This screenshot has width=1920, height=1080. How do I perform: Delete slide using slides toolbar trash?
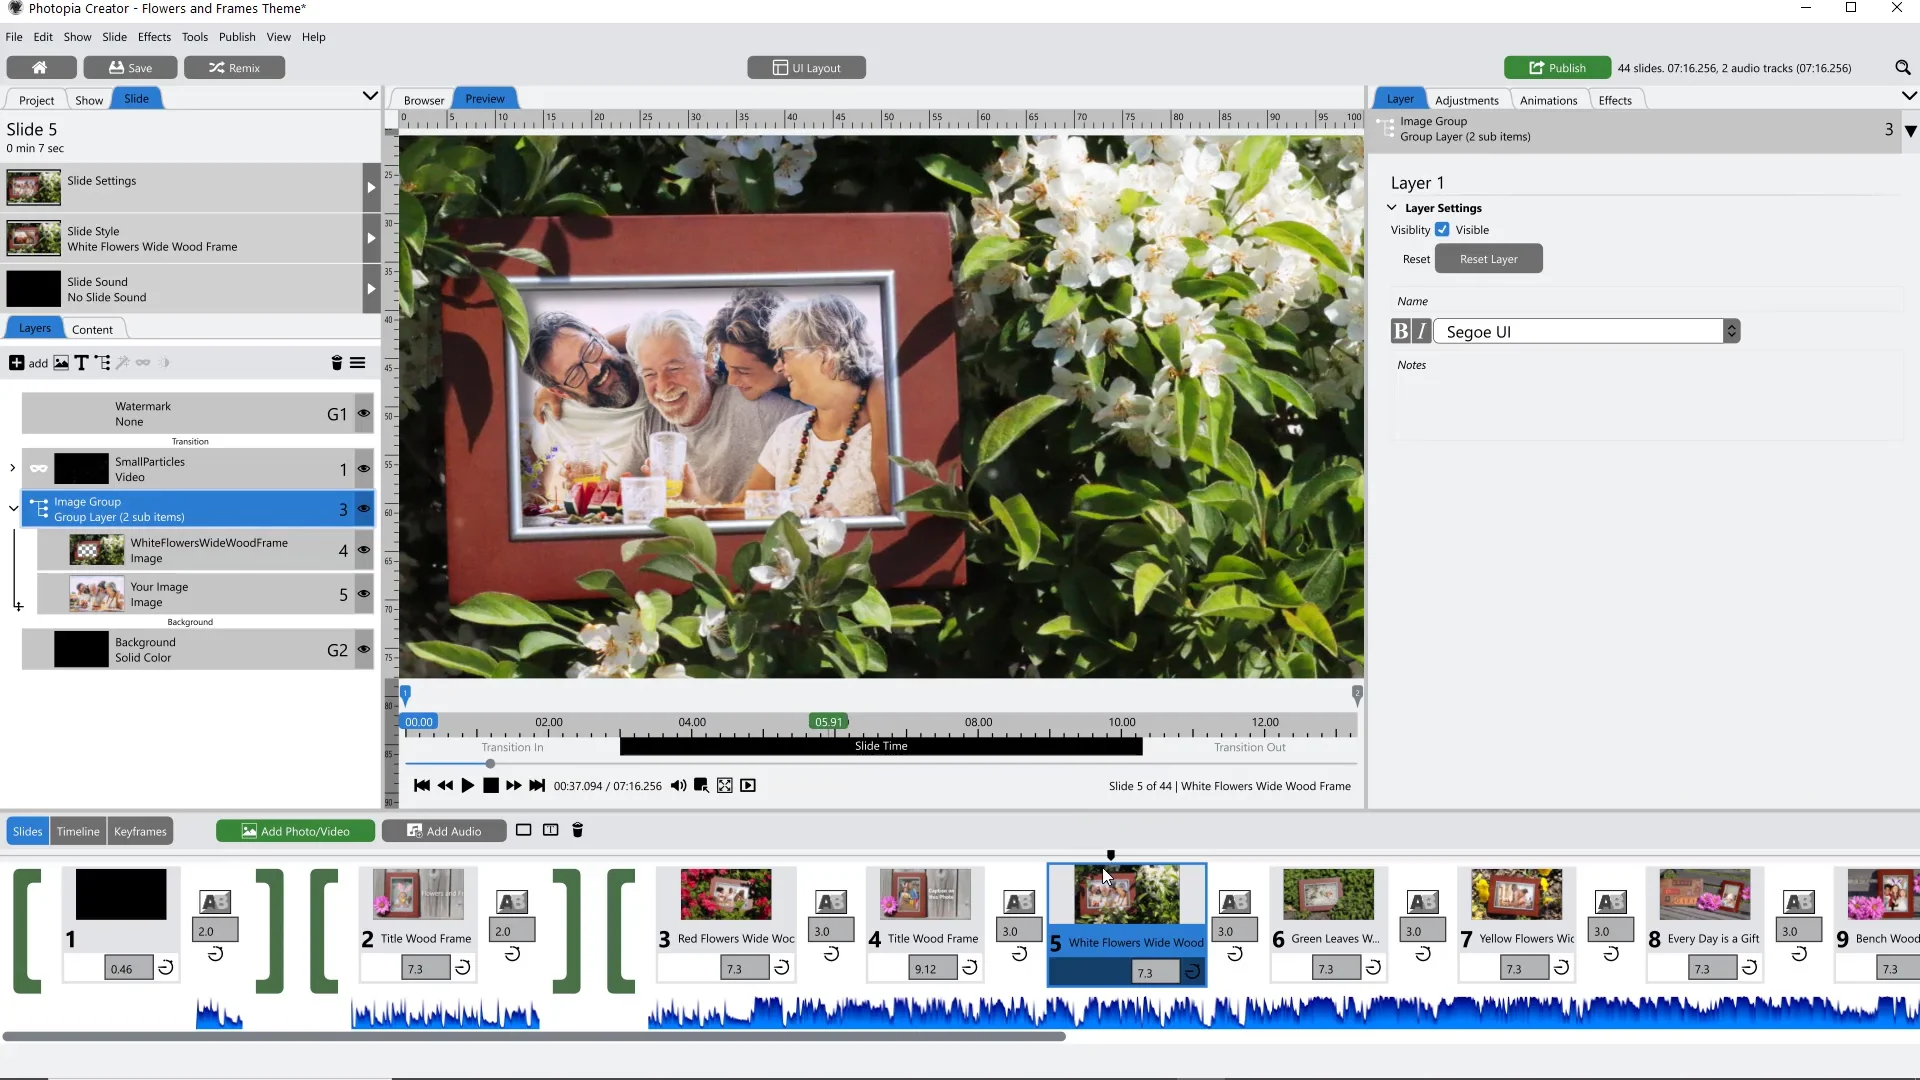coord(577,830)
